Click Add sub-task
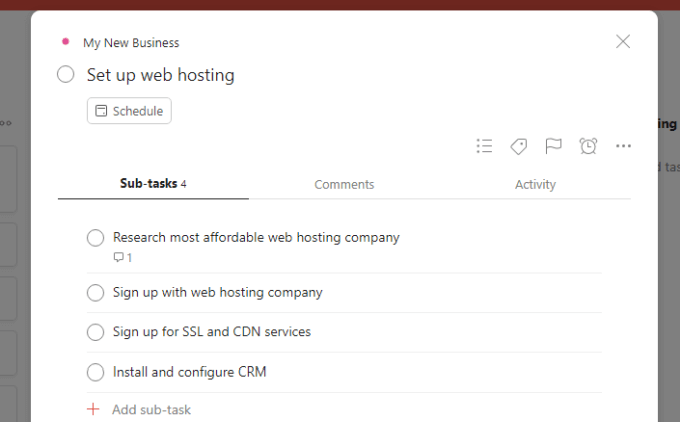 click(x=151, y=409)
